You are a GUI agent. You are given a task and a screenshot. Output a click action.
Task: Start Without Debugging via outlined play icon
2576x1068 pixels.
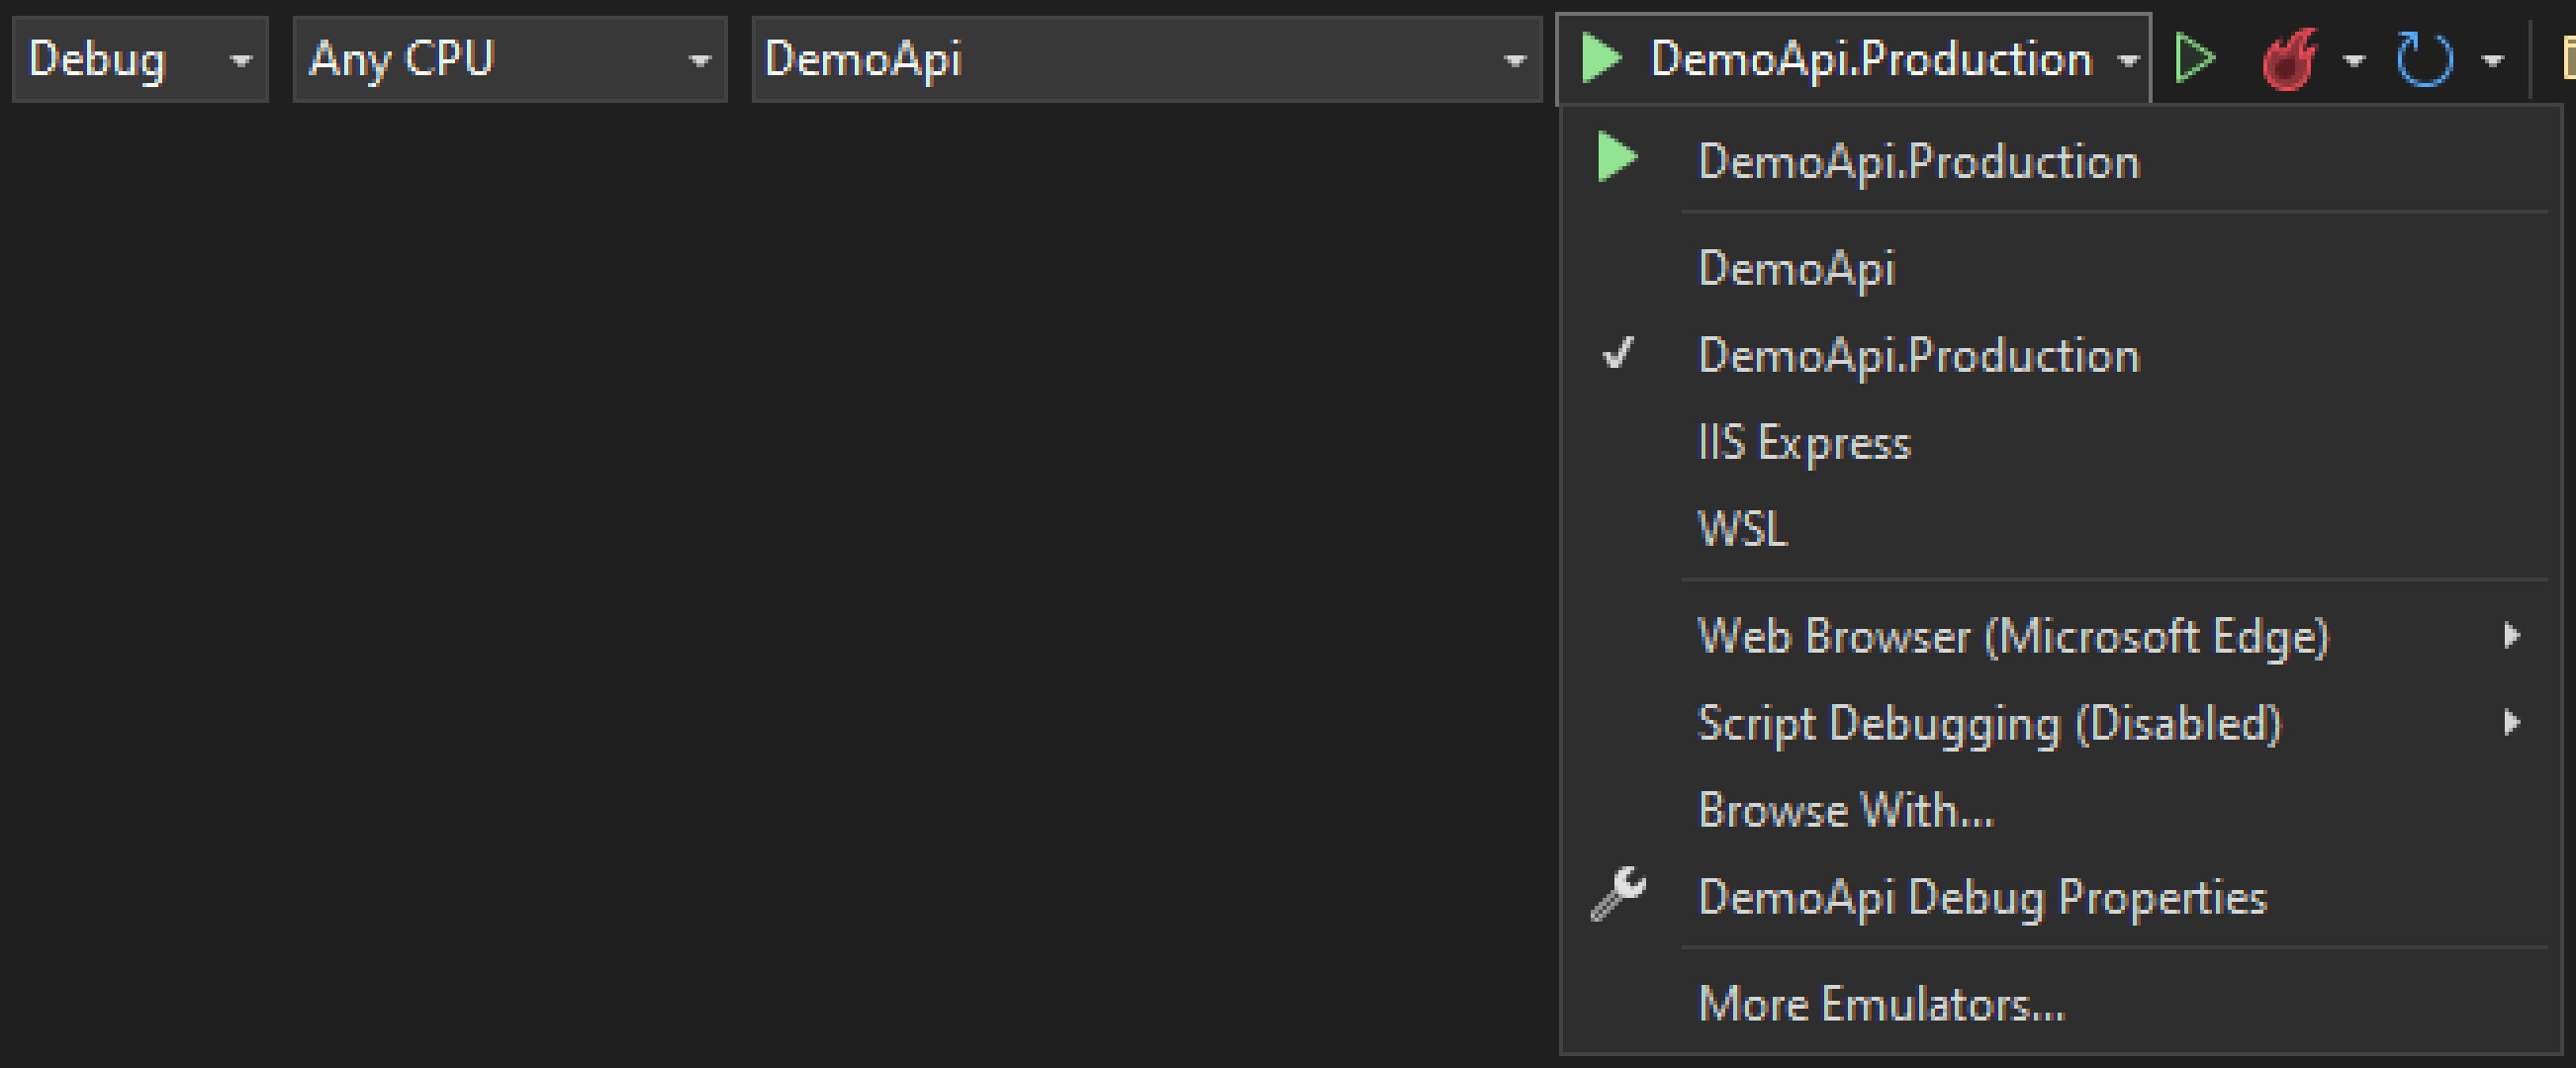point(2195,59)
